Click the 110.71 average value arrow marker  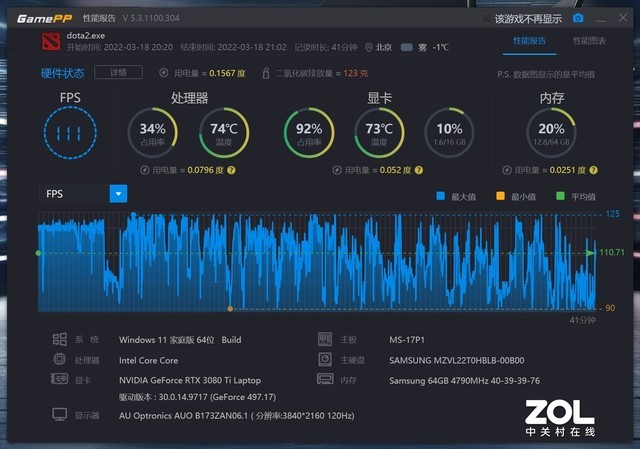coord(591,253)
